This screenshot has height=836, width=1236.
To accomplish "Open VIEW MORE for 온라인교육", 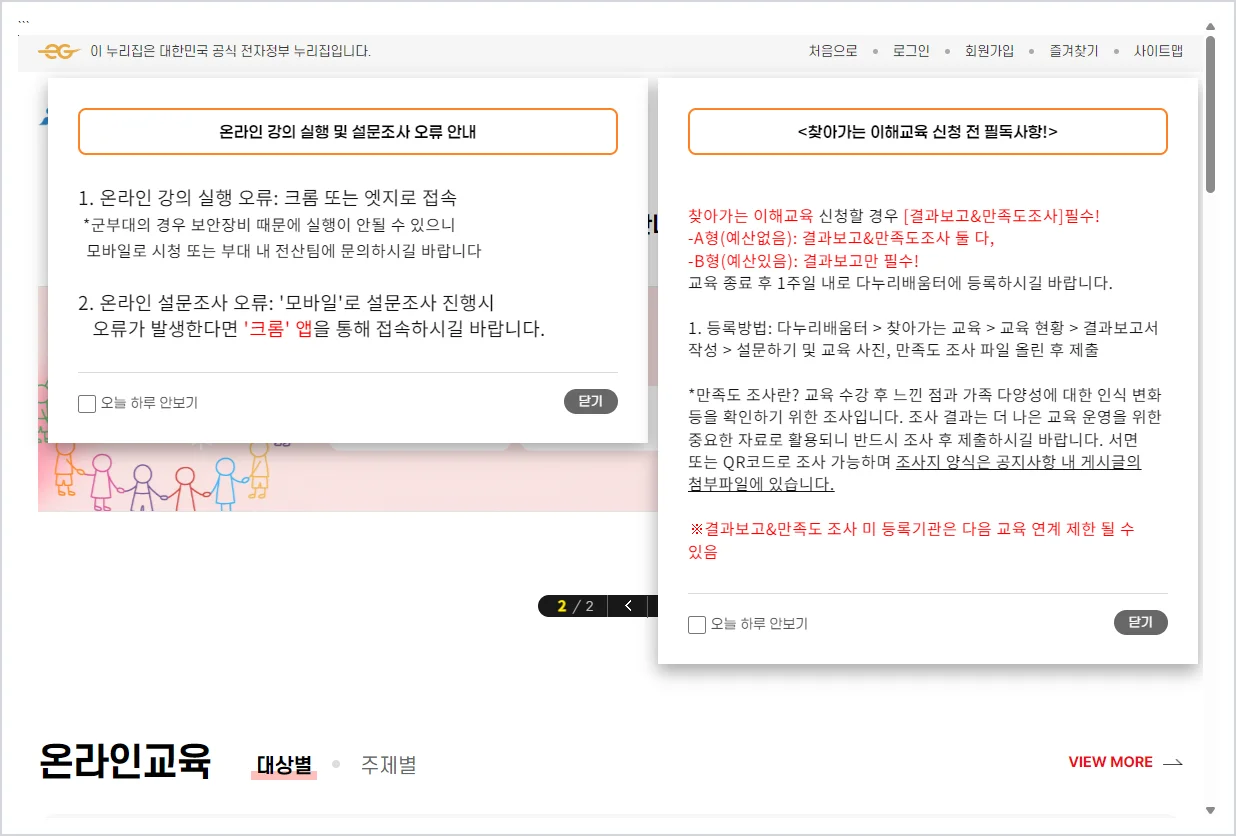I will tap(1110, 762).
